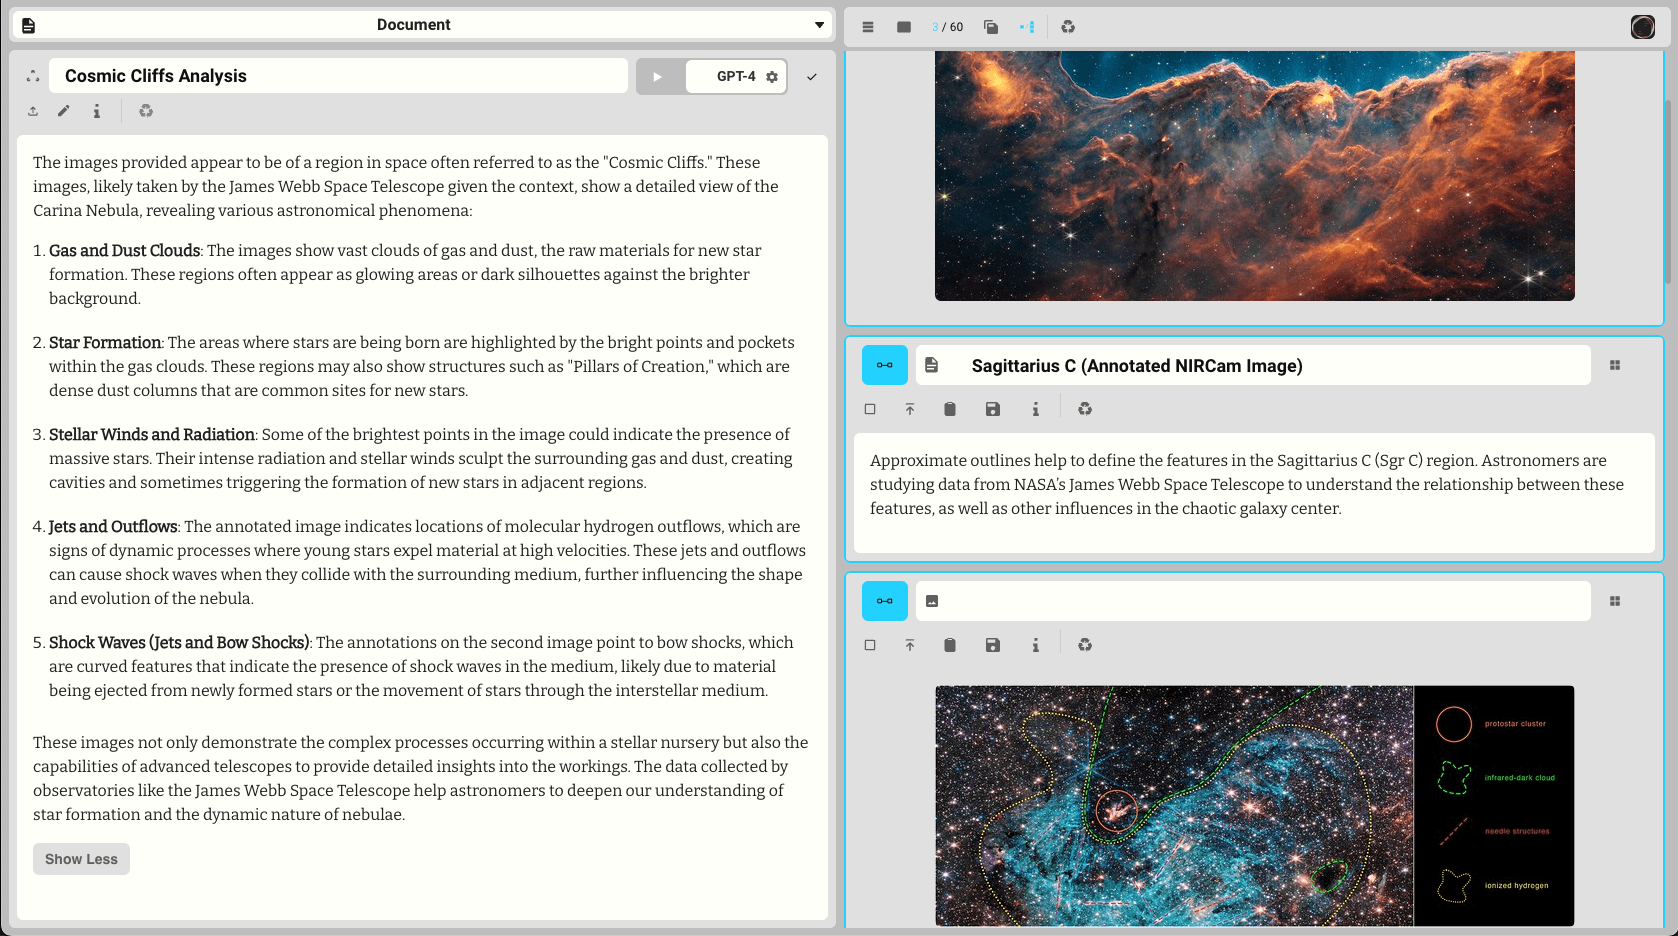Image resolution: width=1678 pixels, height=936 pixels.
Task: Run the analysis with the play button
Action: 658,77
